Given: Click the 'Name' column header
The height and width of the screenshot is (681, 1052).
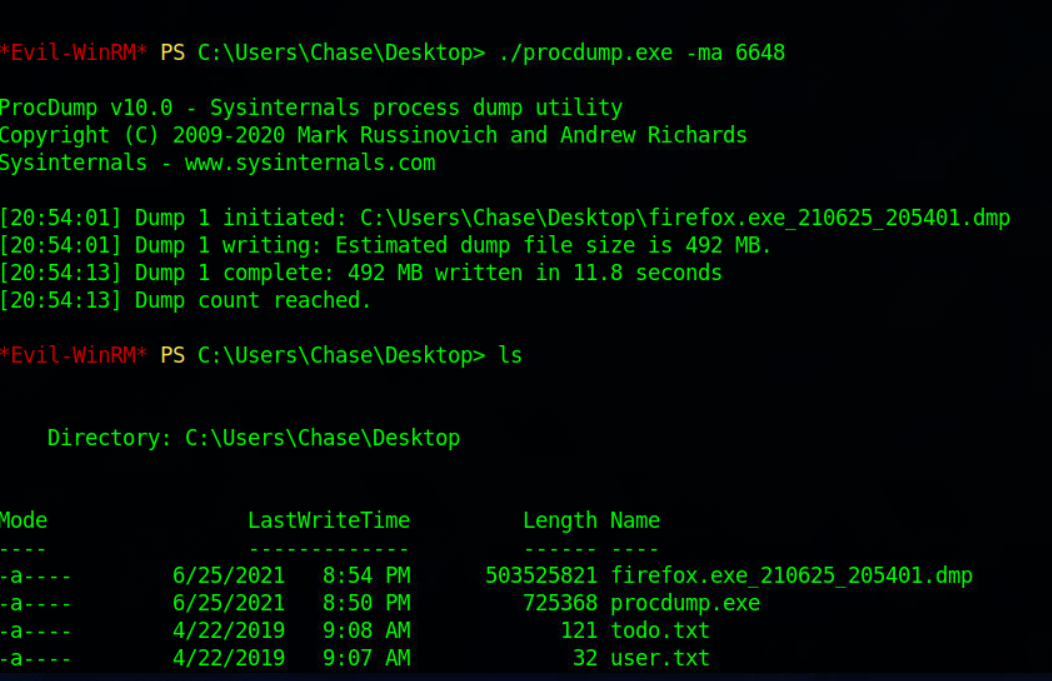Looking at the screenshot, I should point(635,521).
